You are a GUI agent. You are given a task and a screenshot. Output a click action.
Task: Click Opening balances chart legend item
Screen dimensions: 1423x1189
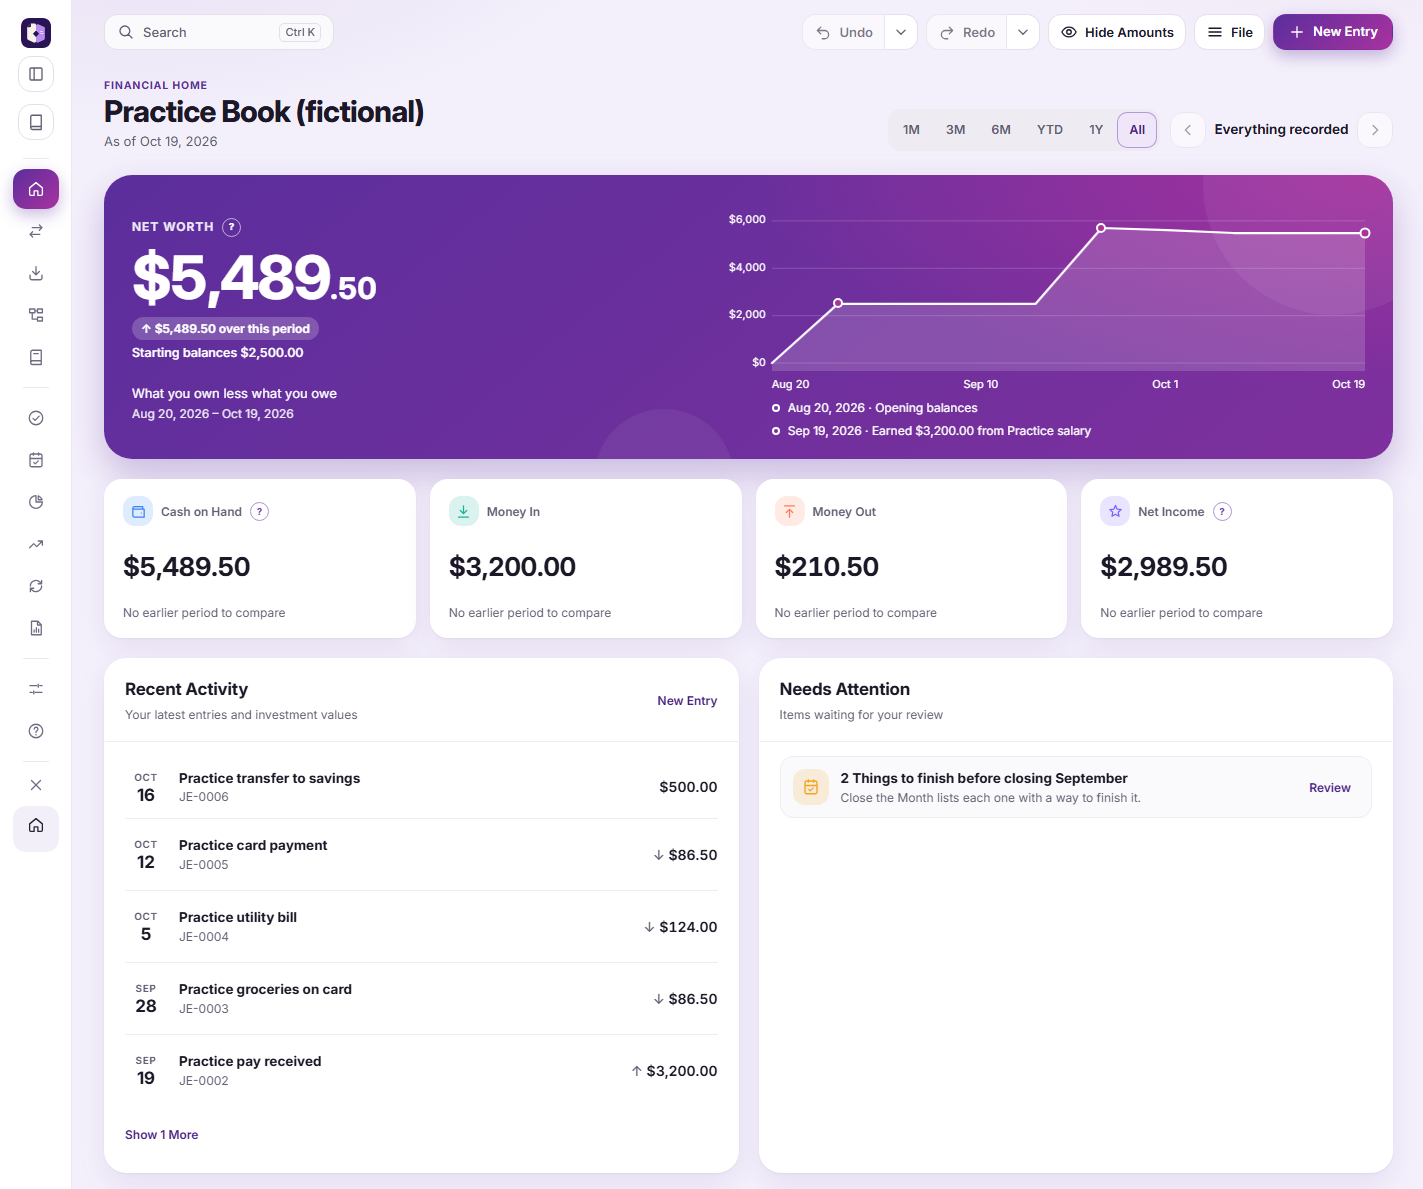[875, 408]
